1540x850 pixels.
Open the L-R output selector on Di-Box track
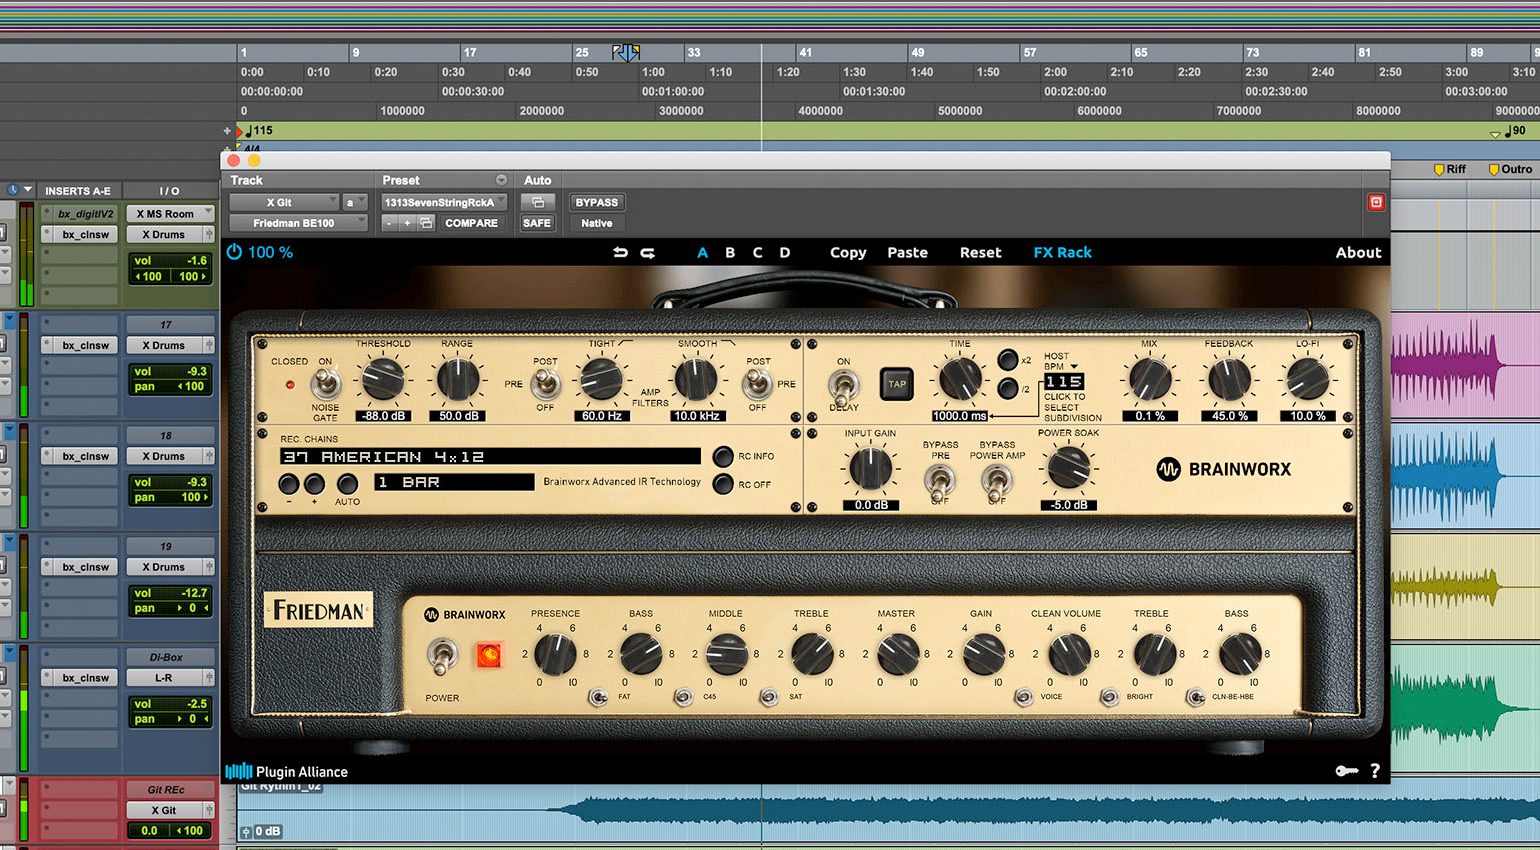point(170,678)
